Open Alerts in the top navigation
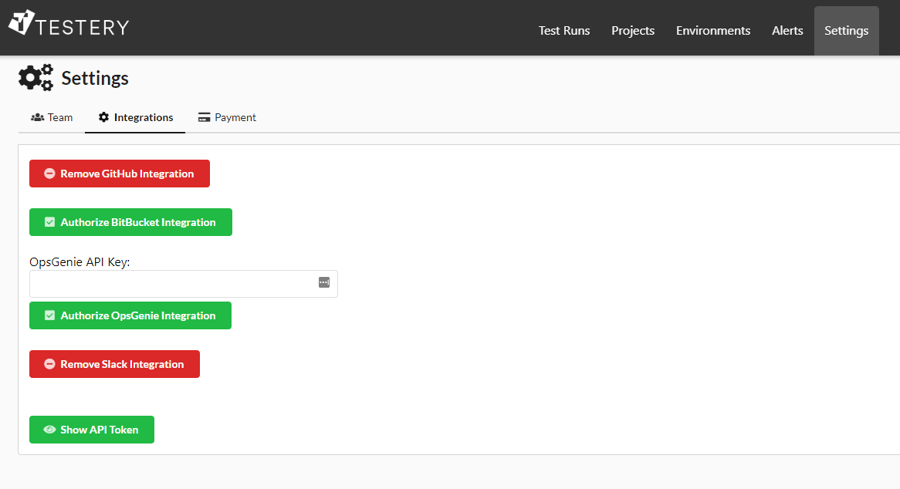 pos(787,30)
